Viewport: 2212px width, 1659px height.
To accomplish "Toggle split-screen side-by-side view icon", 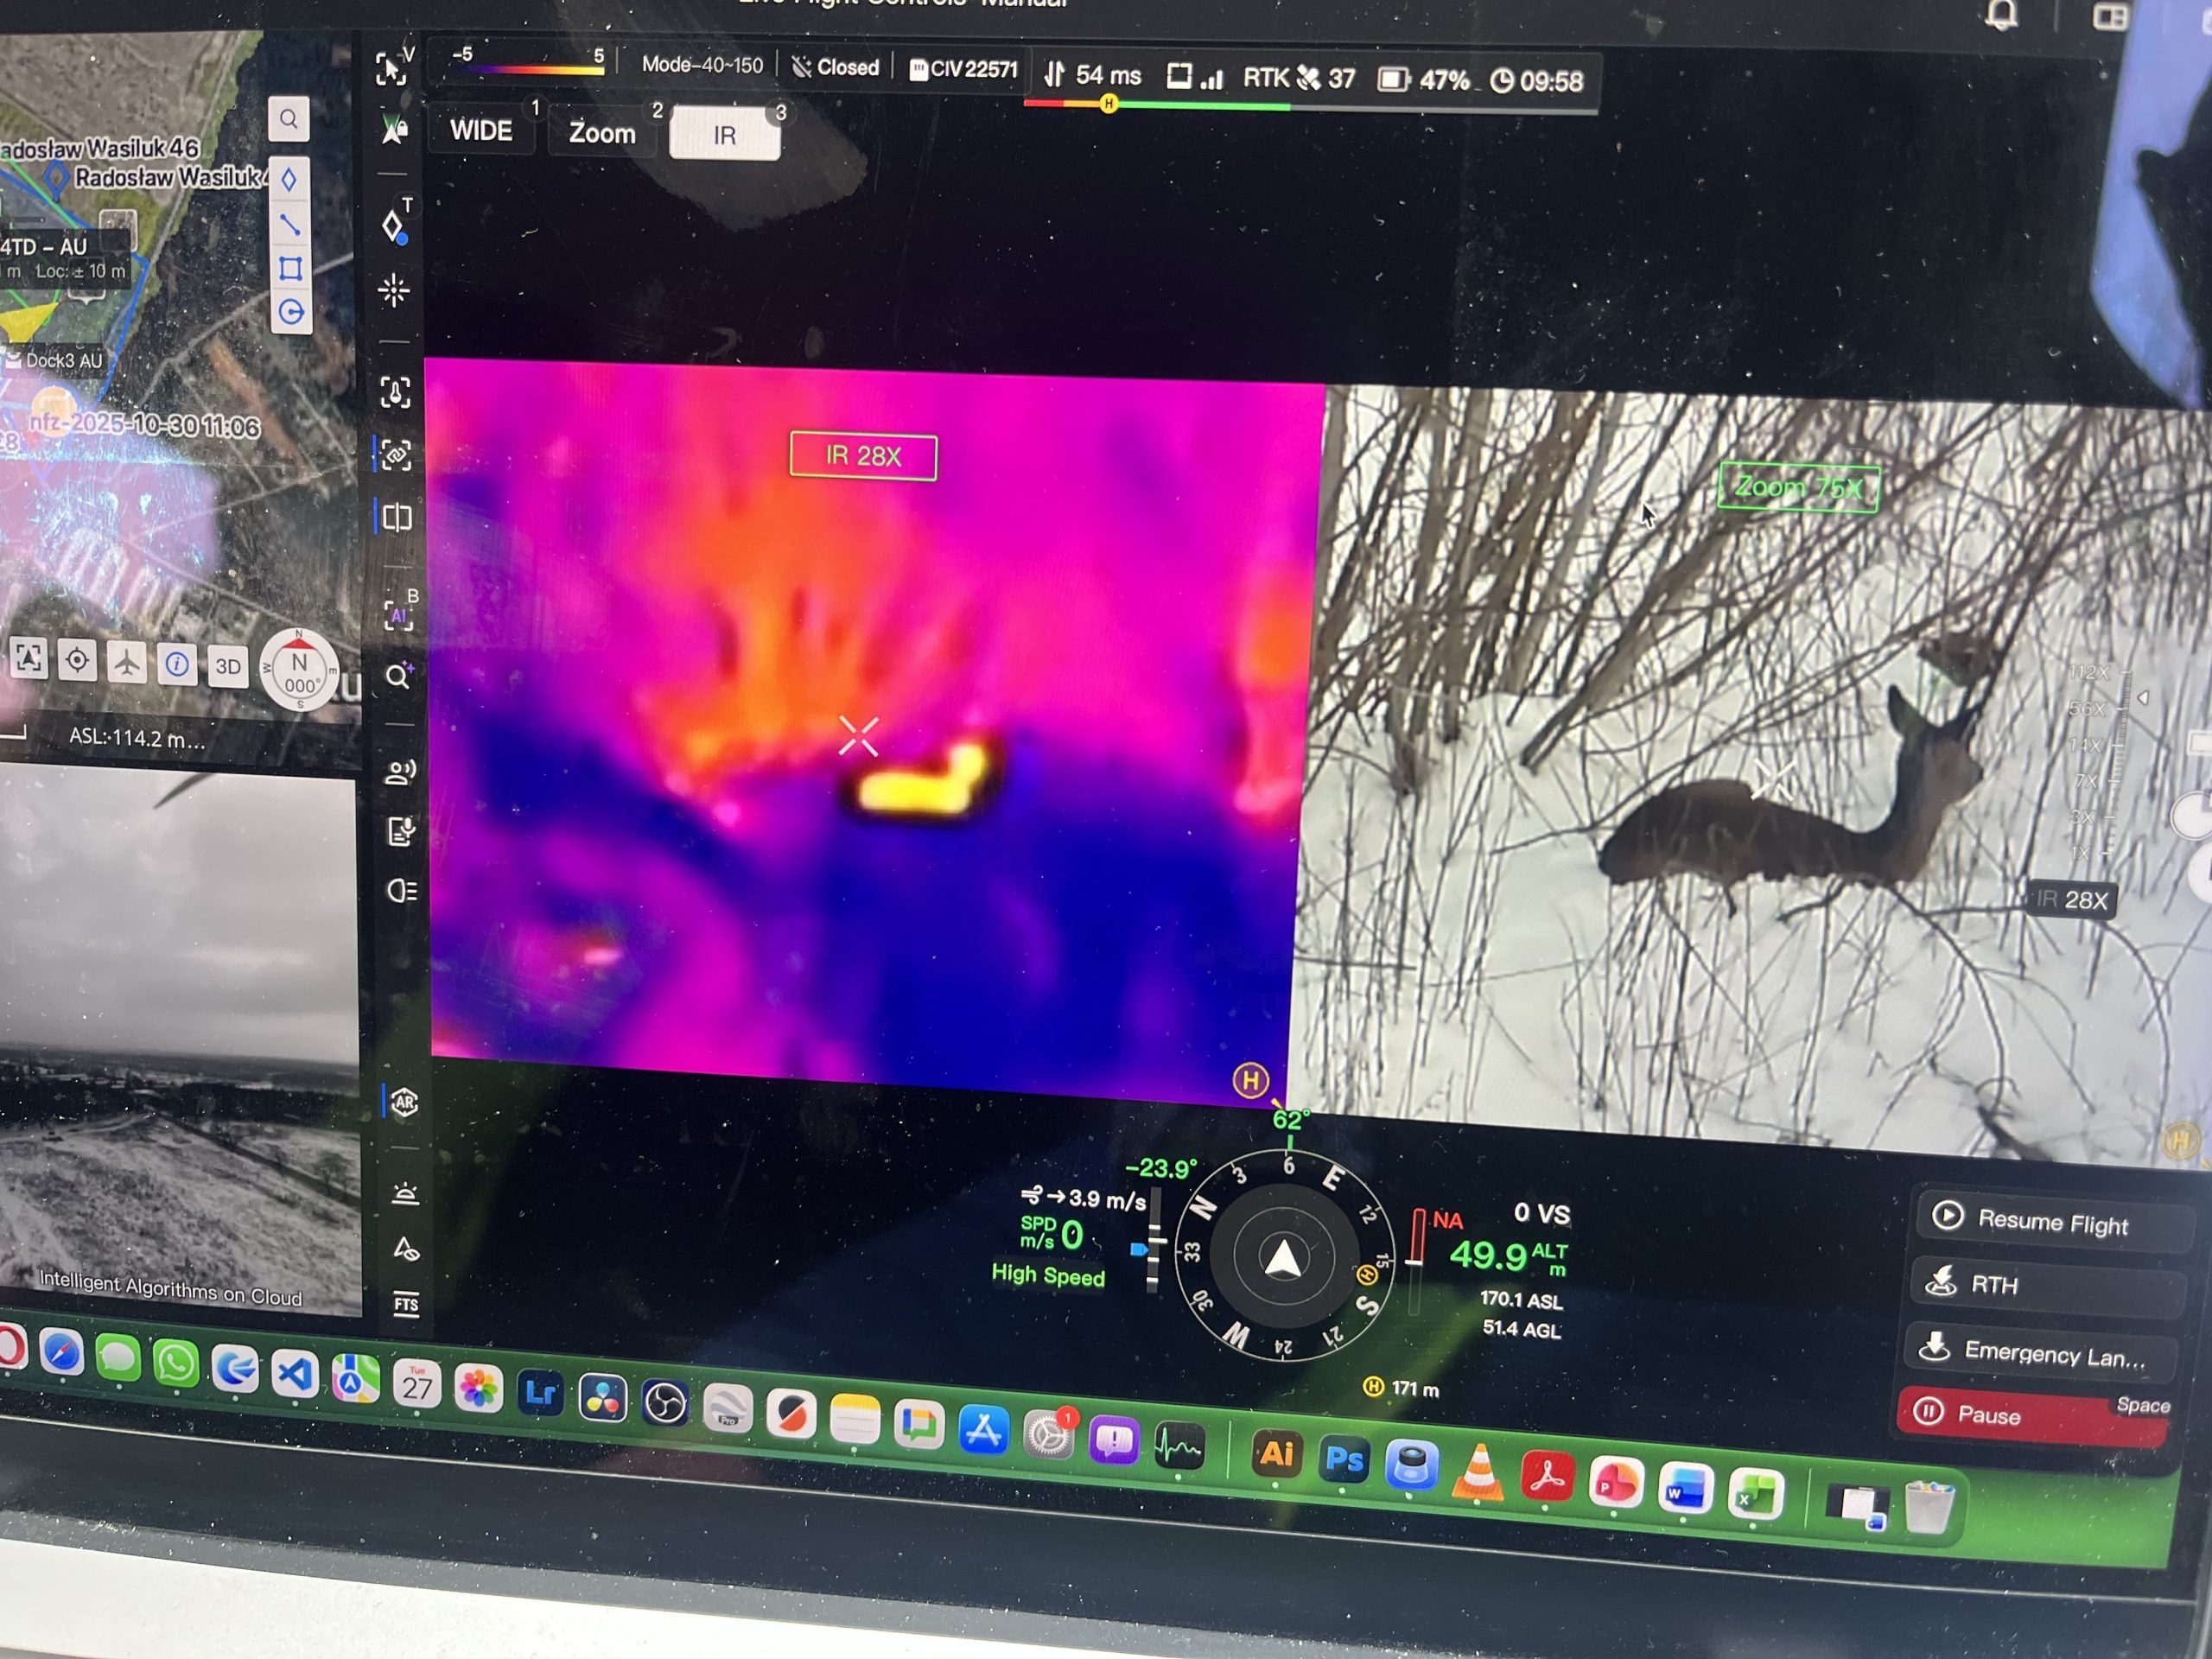I will [397, 518].
